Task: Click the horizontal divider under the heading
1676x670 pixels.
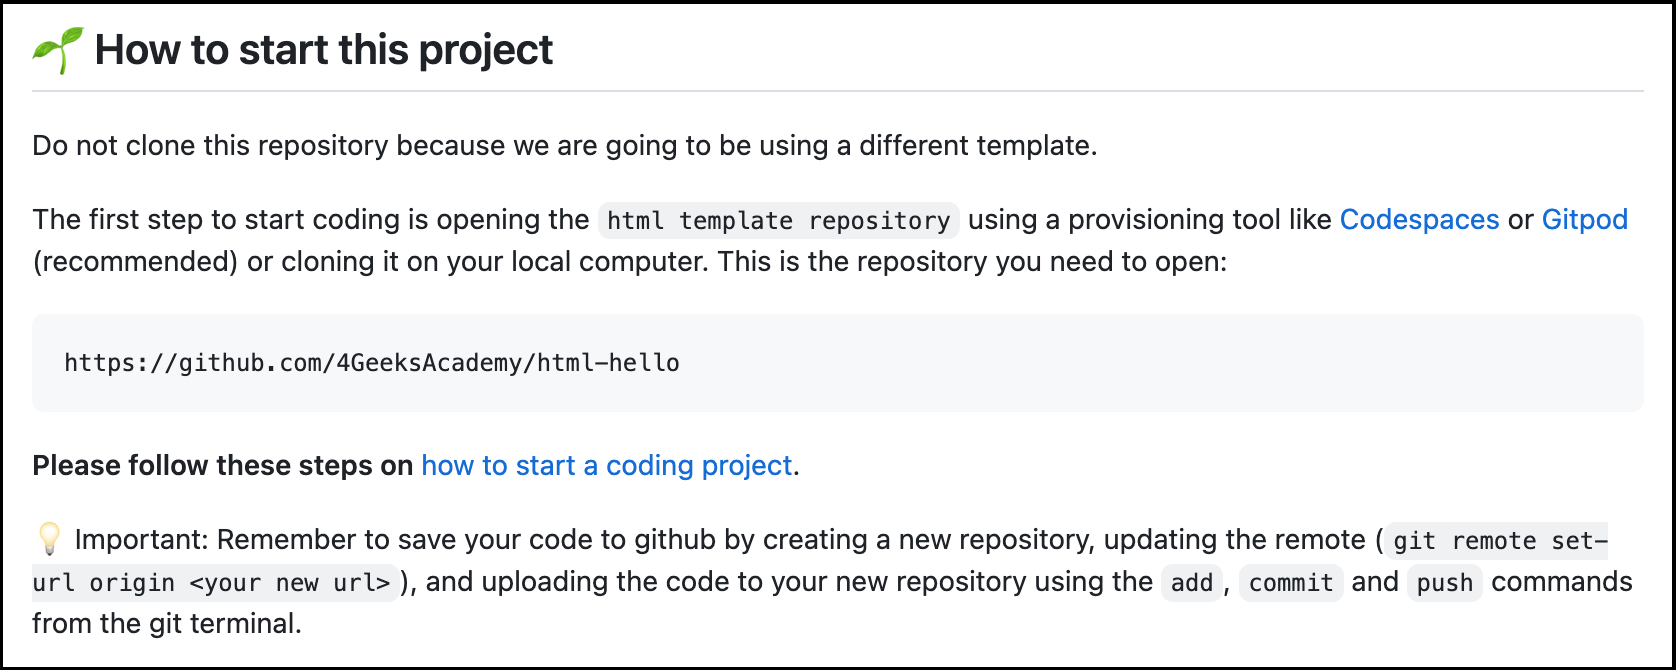Action: tap(838, 91)
